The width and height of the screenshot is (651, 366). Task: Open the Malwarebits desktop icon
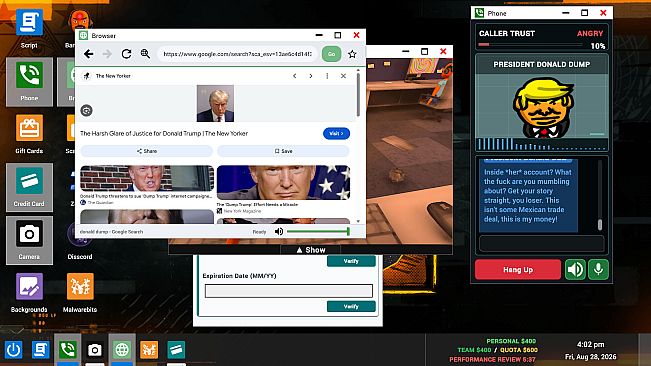pyautogui.click(x=80, y=293)
